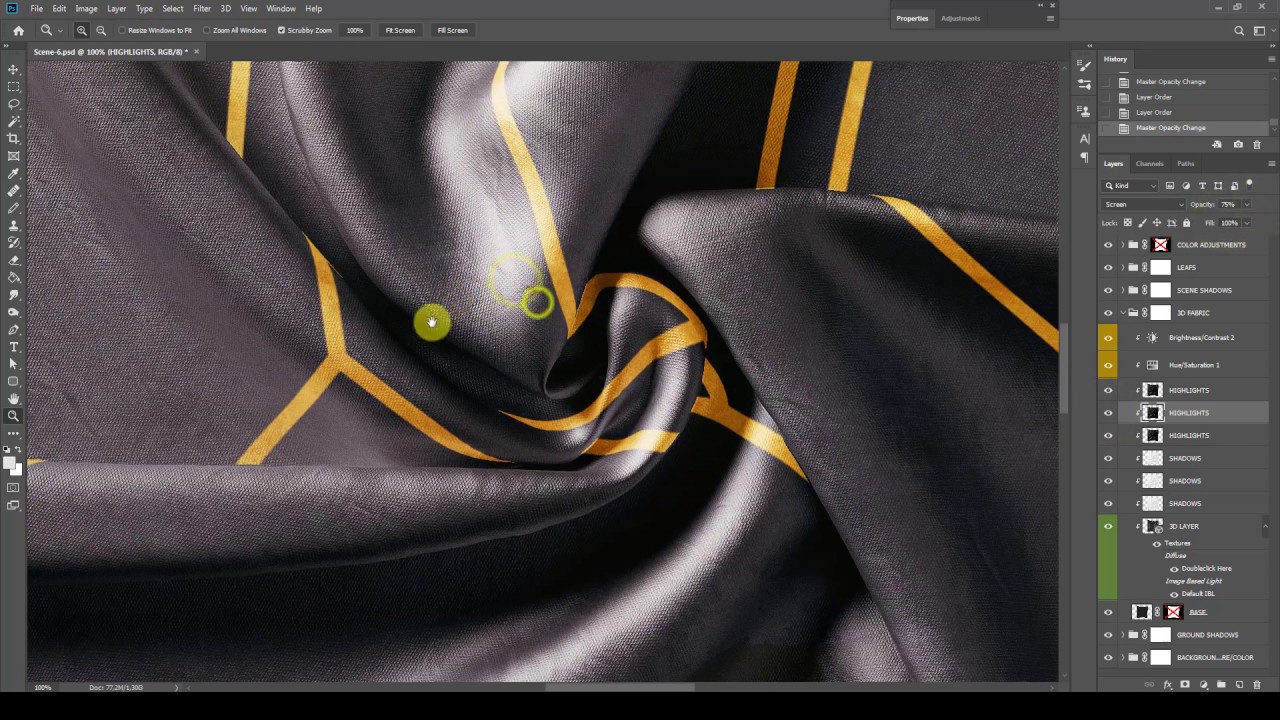
Task: Select the Eyedropper tool
Action: (x=13, y=173)
